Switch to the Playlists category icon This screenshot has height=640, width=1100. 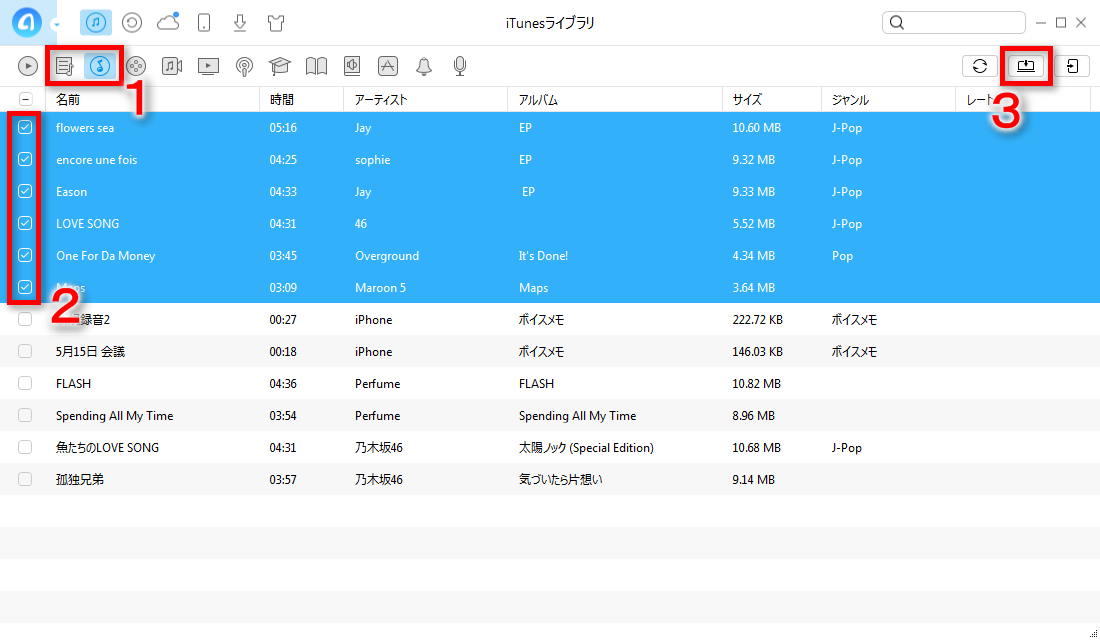pos(65,66)
